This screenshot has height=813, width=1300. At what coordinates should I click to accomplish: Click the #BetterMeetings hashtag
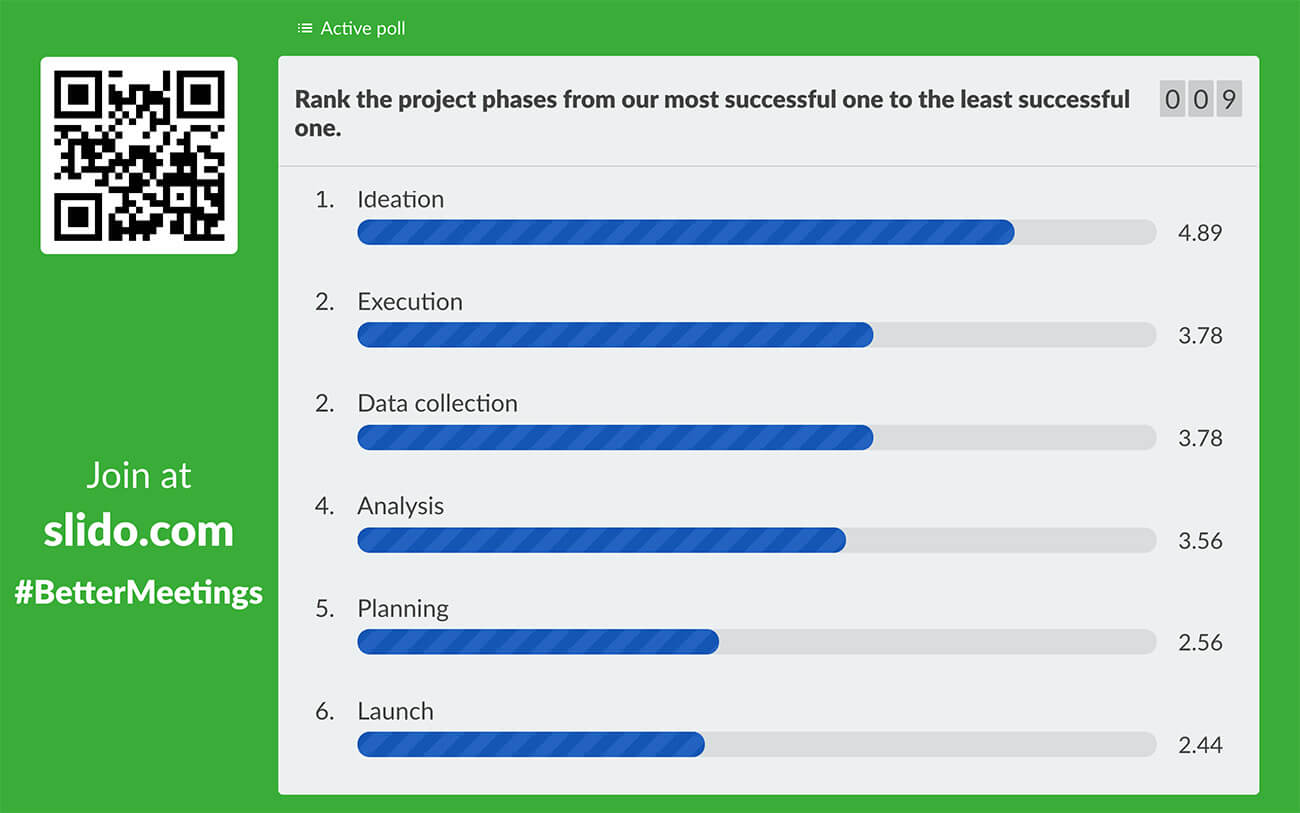(138, 592)
